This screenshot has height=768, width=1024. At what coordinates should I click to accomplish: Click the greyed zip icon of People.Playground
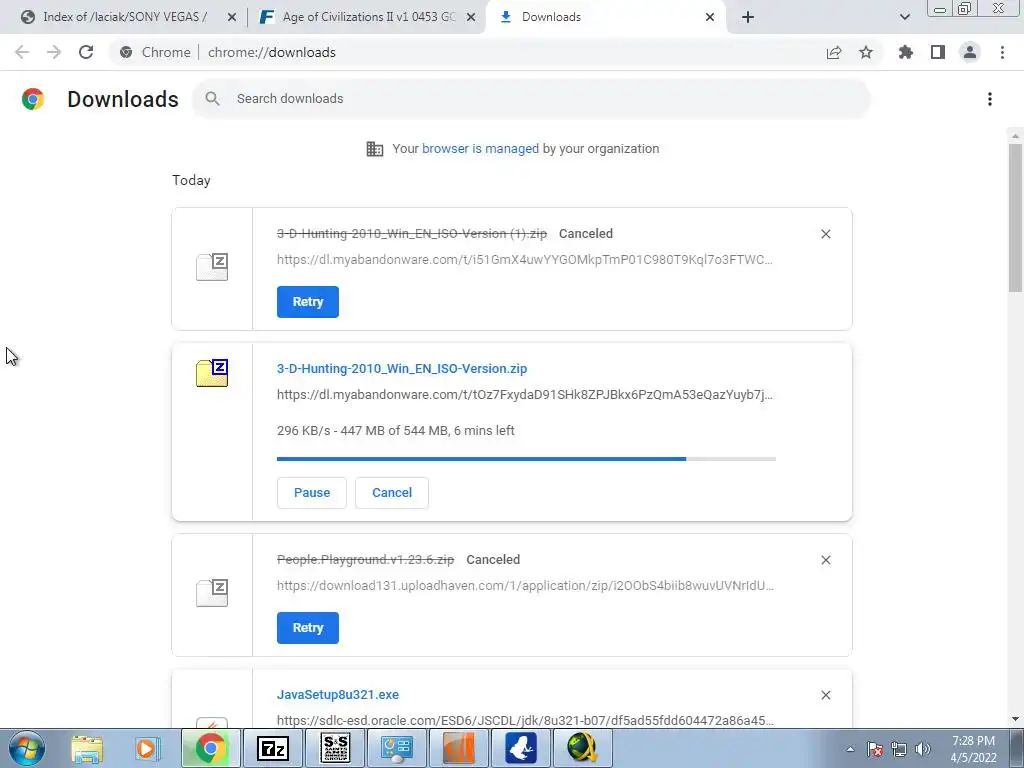coord(212,593)
